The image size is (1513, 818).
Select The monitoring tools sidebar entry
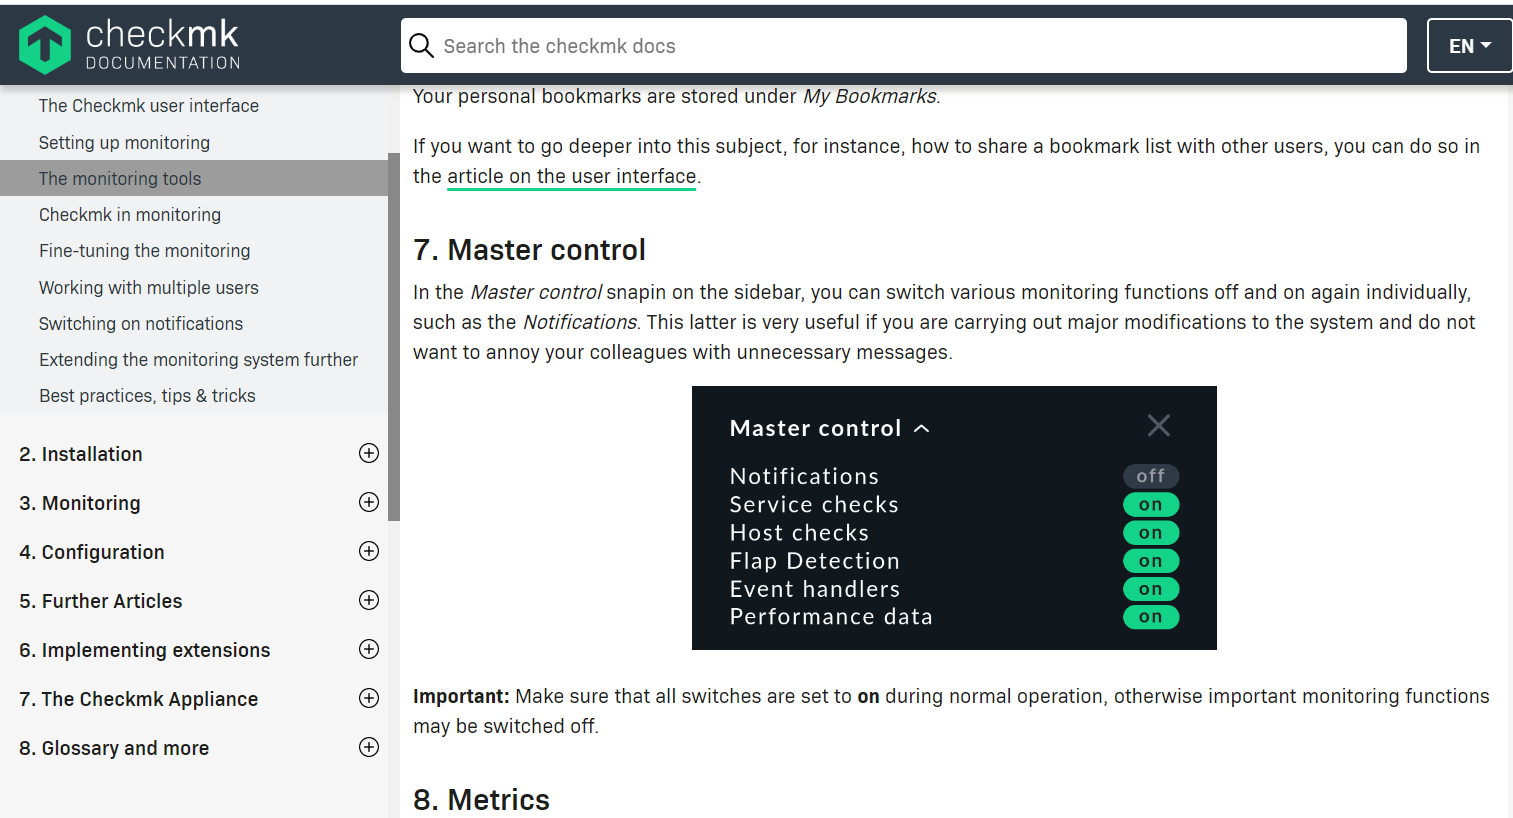pyautogui.click(x=119, y=178)
